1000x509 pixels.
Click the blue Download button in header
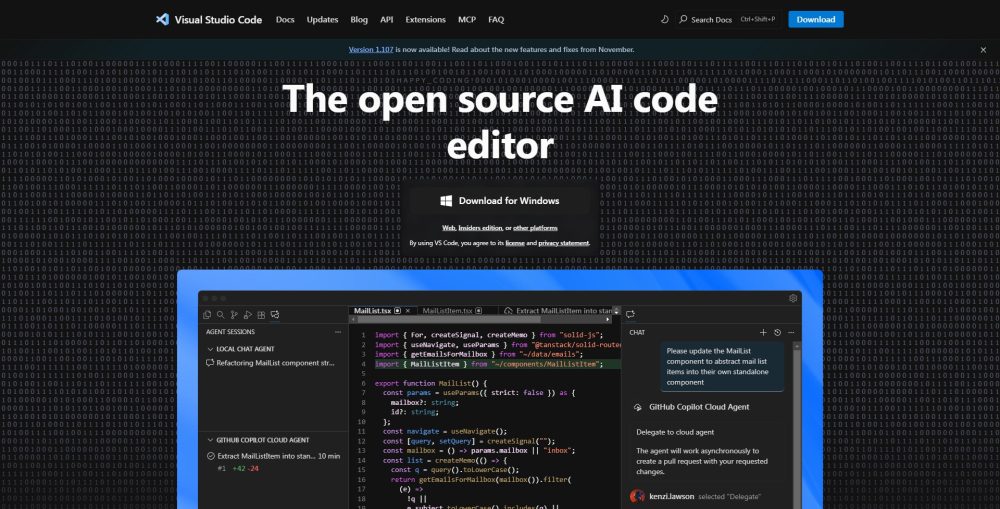(815, 19)
